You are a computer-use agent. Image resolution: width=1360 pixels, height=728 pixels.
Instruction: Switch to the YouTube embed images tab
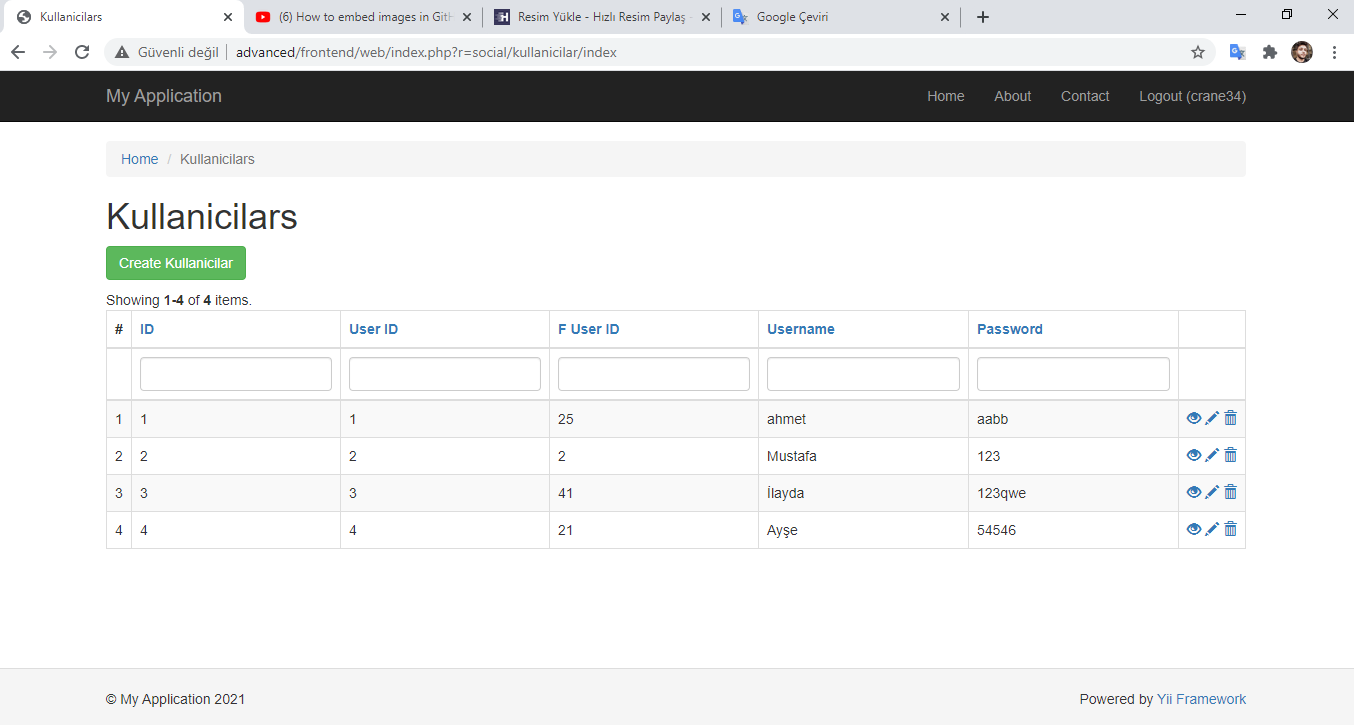coord(364,17)
